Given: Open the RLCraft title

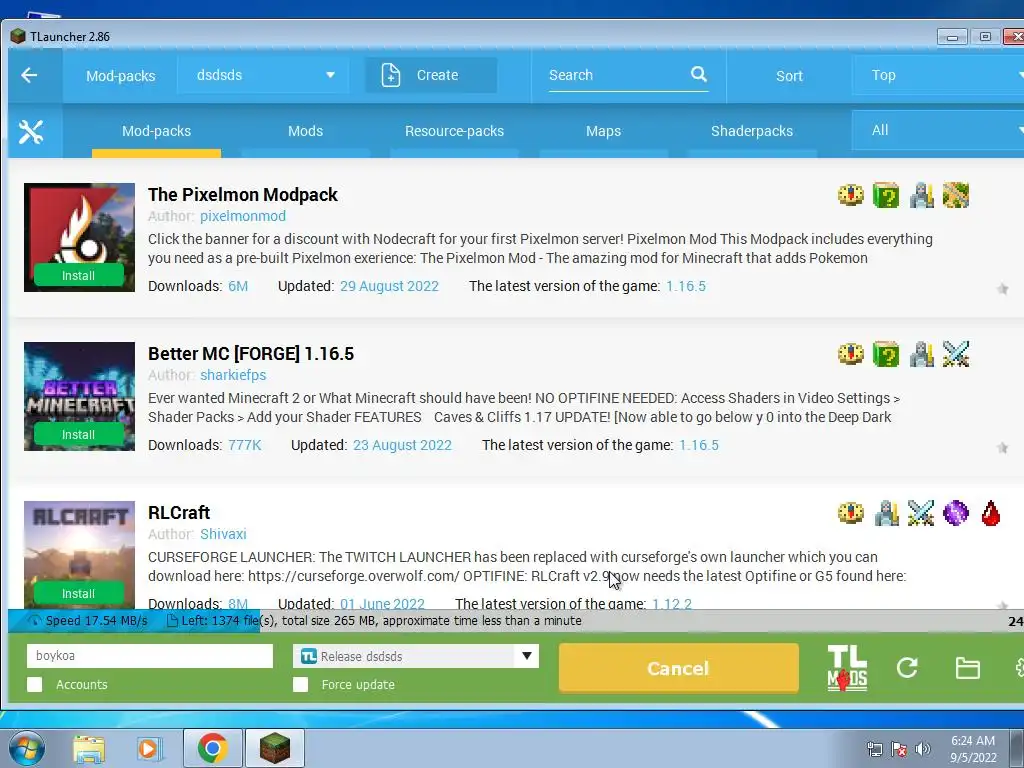Looking at the screenshot, I should 179,513.
